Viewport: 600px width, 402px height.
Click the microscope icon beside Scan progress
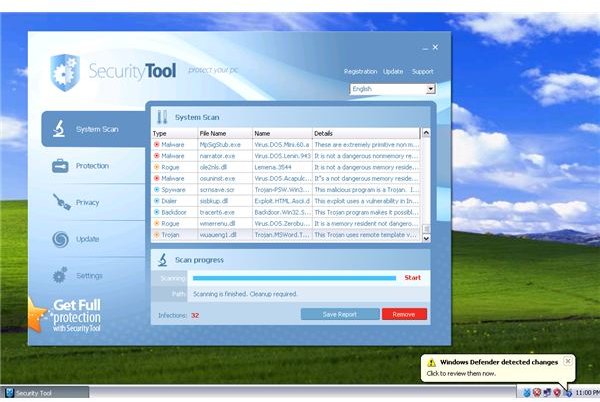[163, 260]
